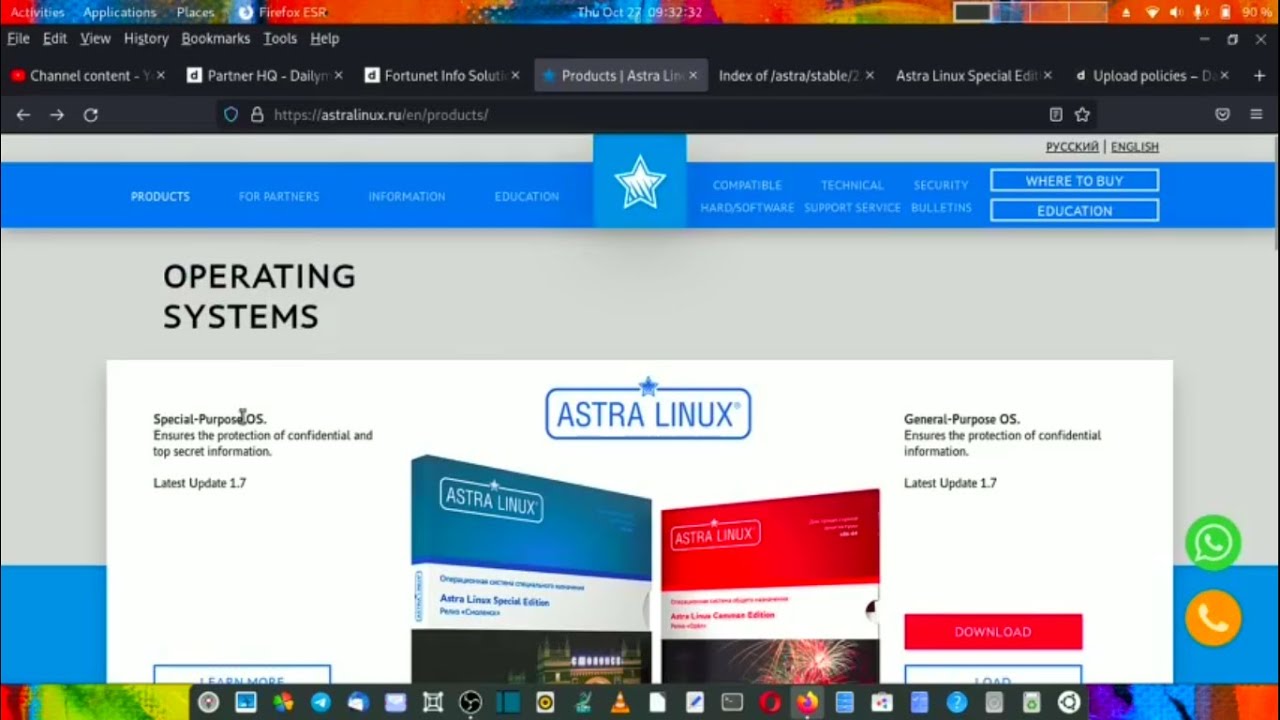Viewport: 1280px width, 720px height.
Task: Click the battery status icon
Action: [x=1225, y=12]
